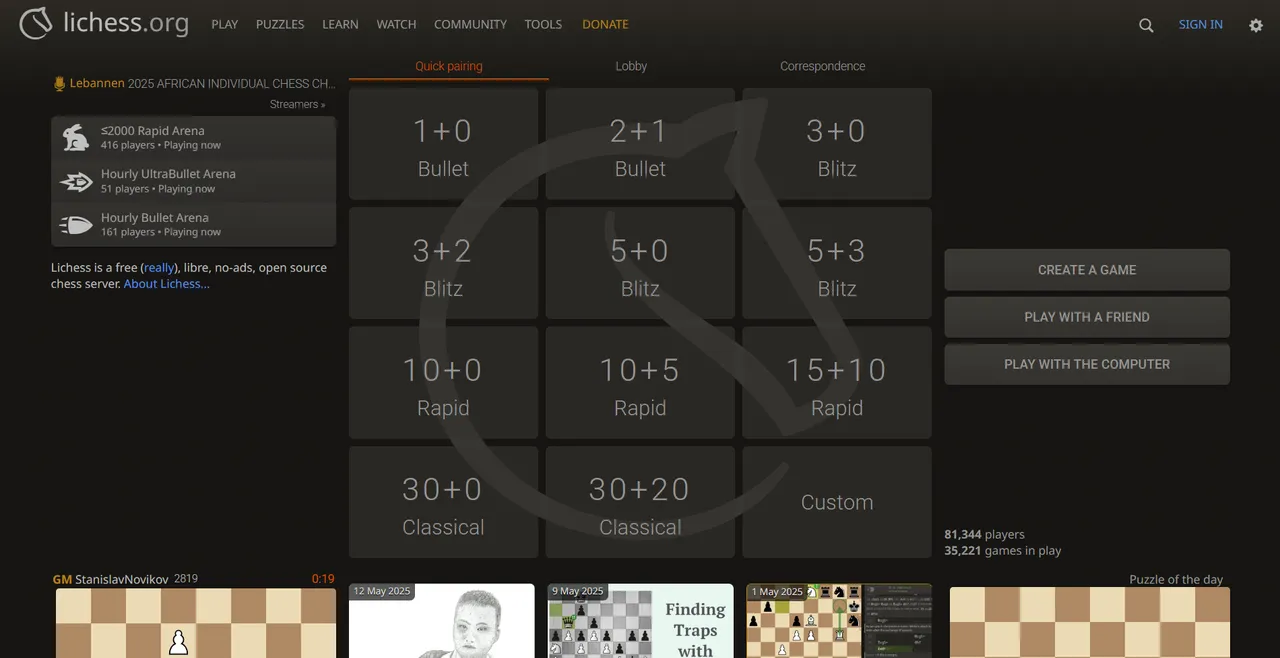Click the UltraBullet Arena icon
This screenshot has width=1280, height=658.
(76, 181)
